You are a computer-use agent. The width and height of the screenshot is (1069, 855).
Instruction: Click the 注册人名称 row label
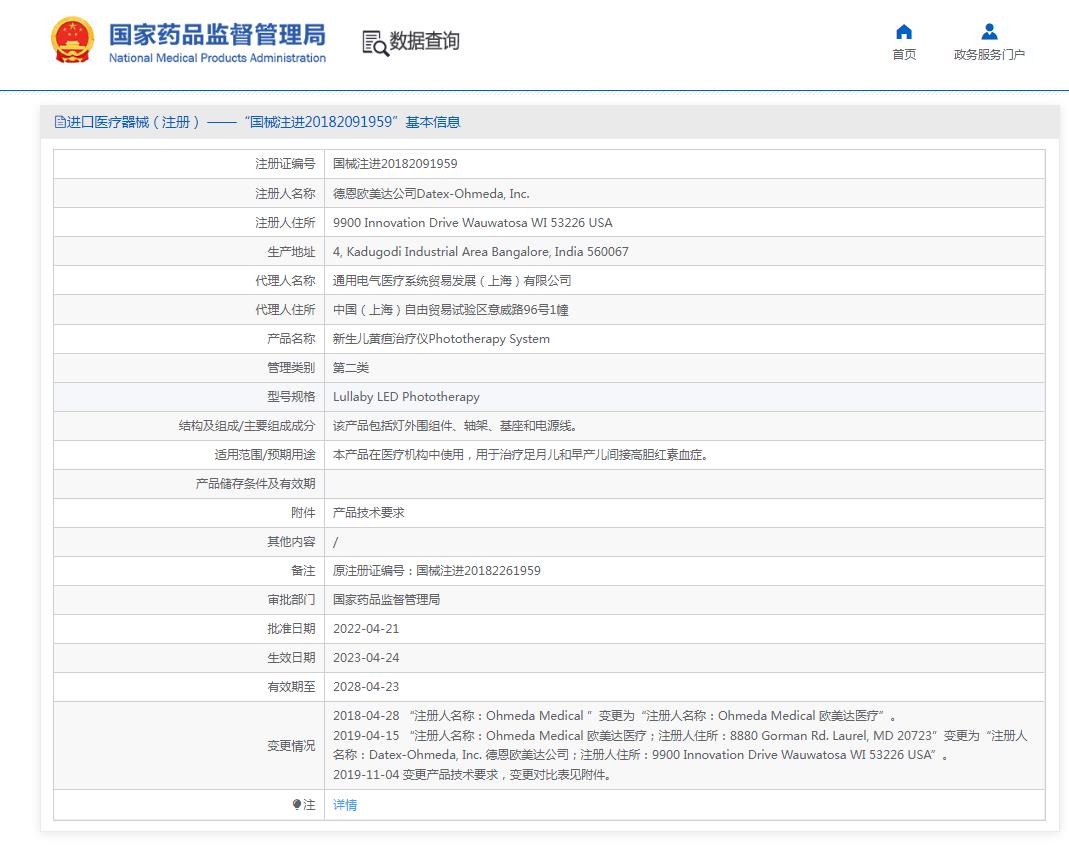click(x=285, y=194)
